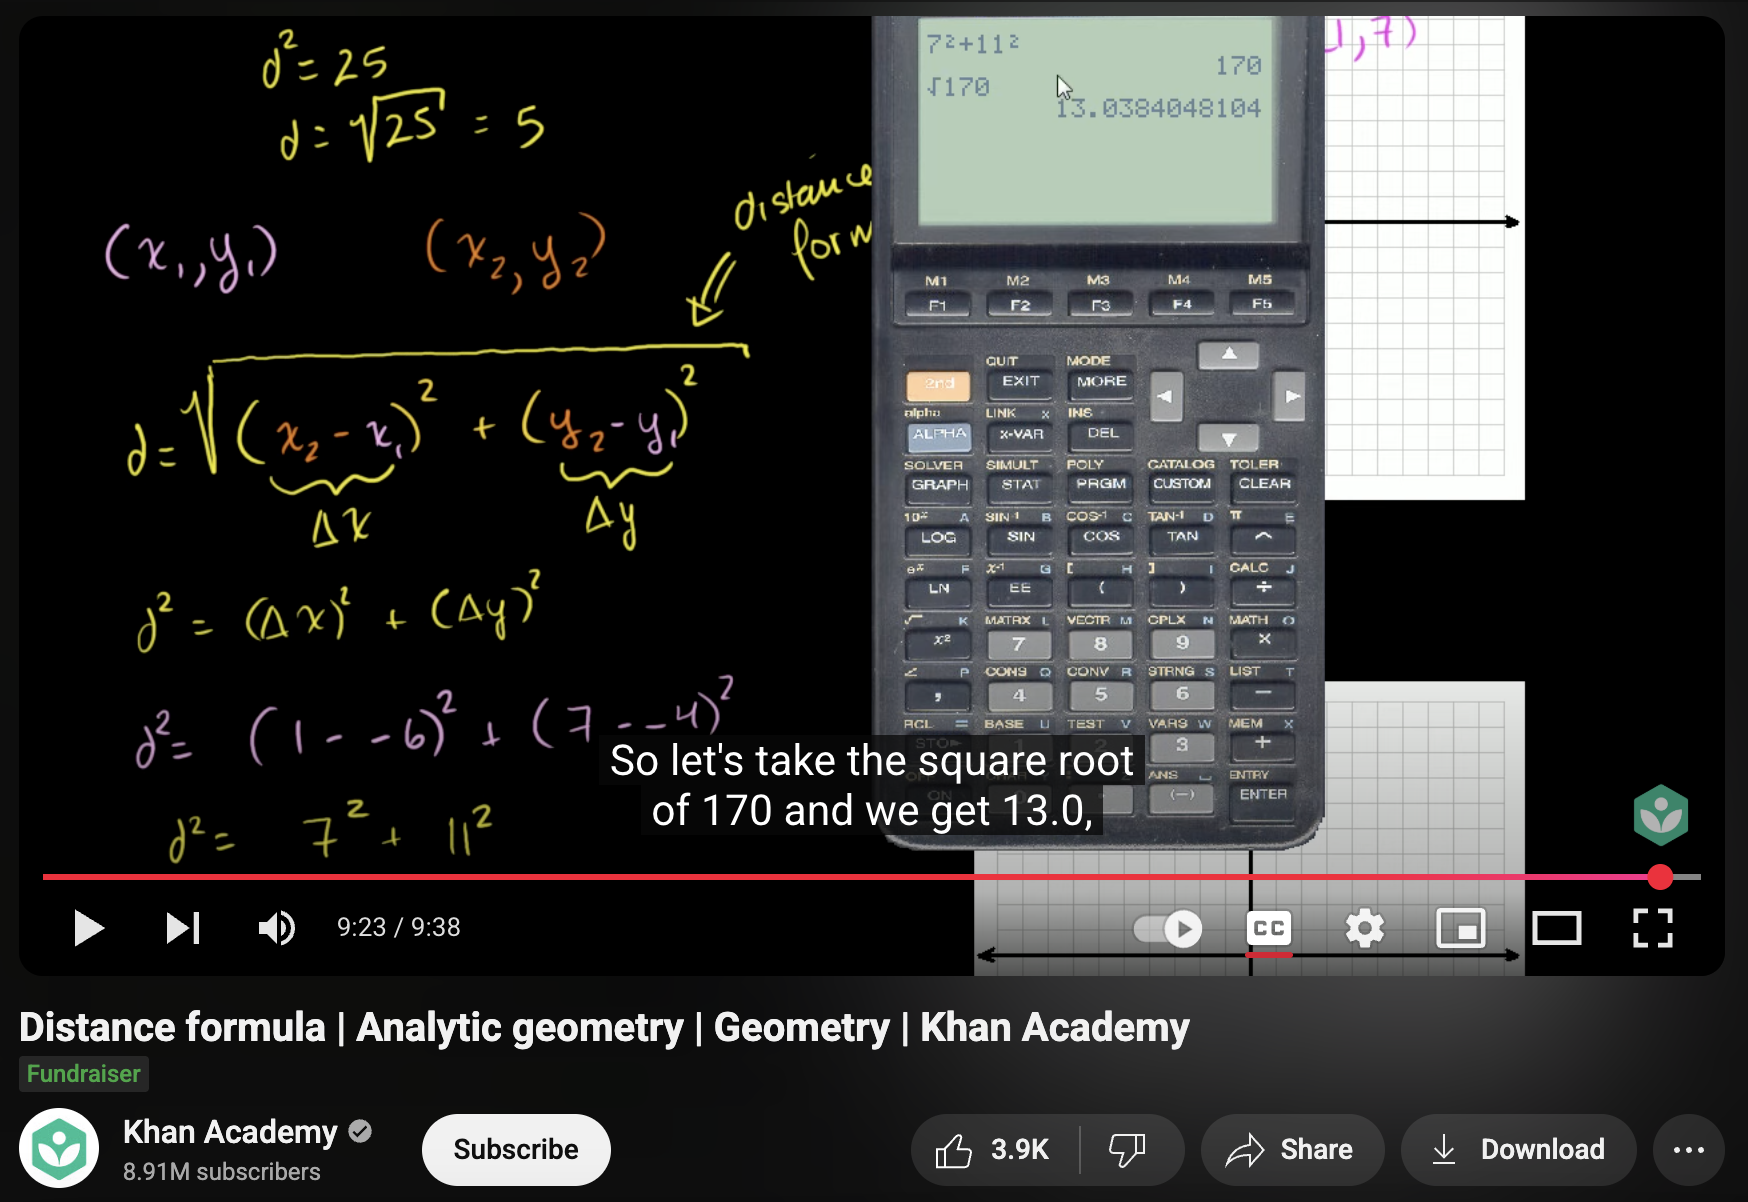Viewport: 1748px width, 1202px height.
Task: Mute the video volume
Action: click(x=276, y=928)
